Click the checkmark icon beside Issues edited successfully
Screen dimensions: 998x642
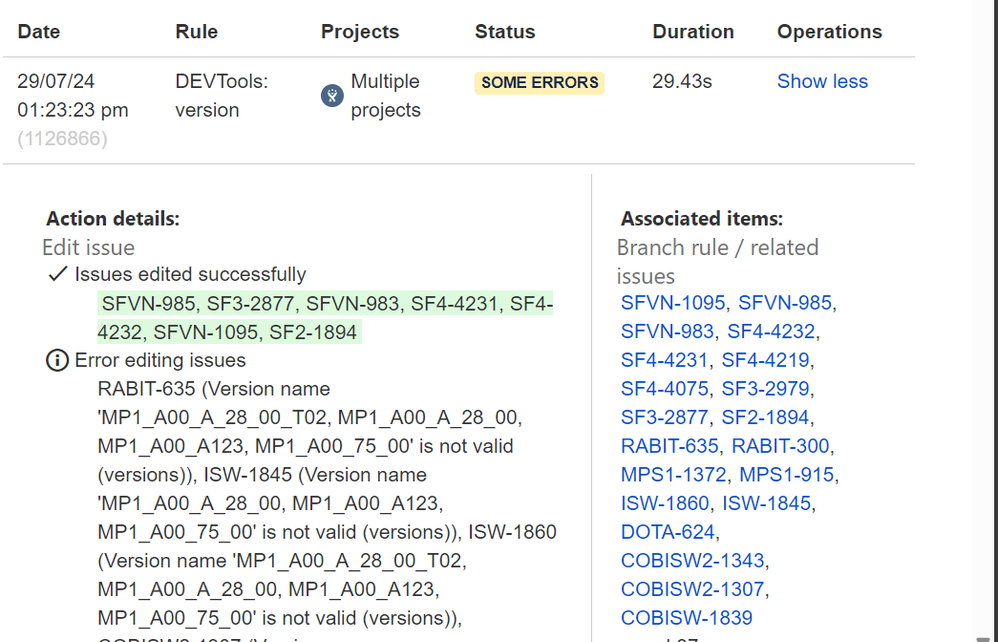click(x=58, y=274)
